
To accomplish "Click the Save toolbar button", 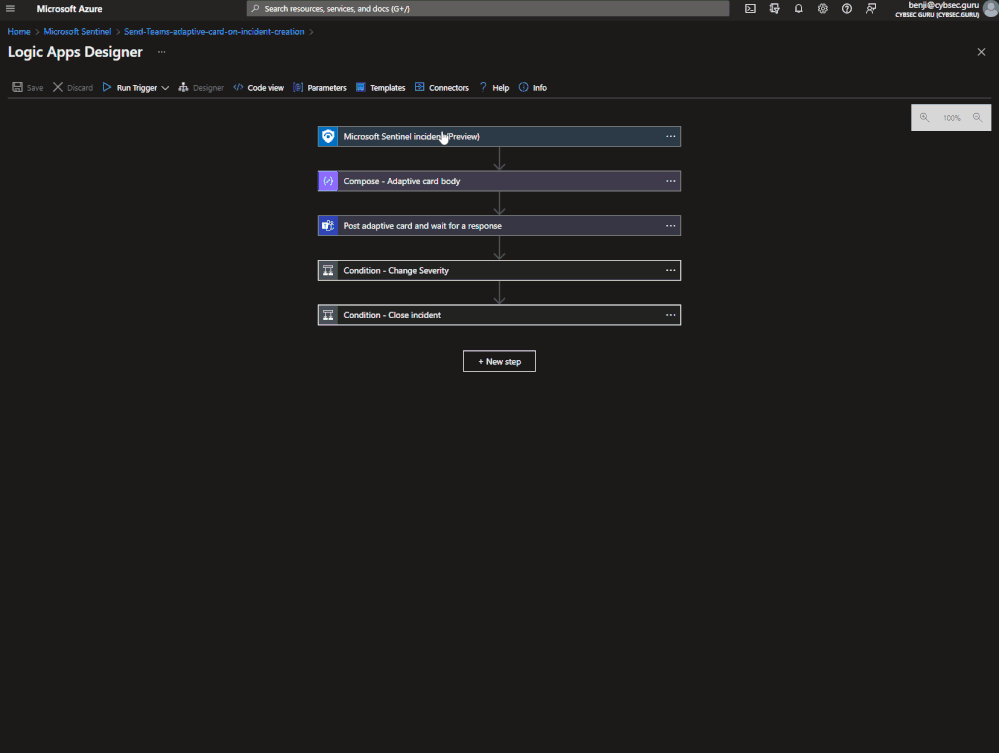I will [x=28, y=88].
